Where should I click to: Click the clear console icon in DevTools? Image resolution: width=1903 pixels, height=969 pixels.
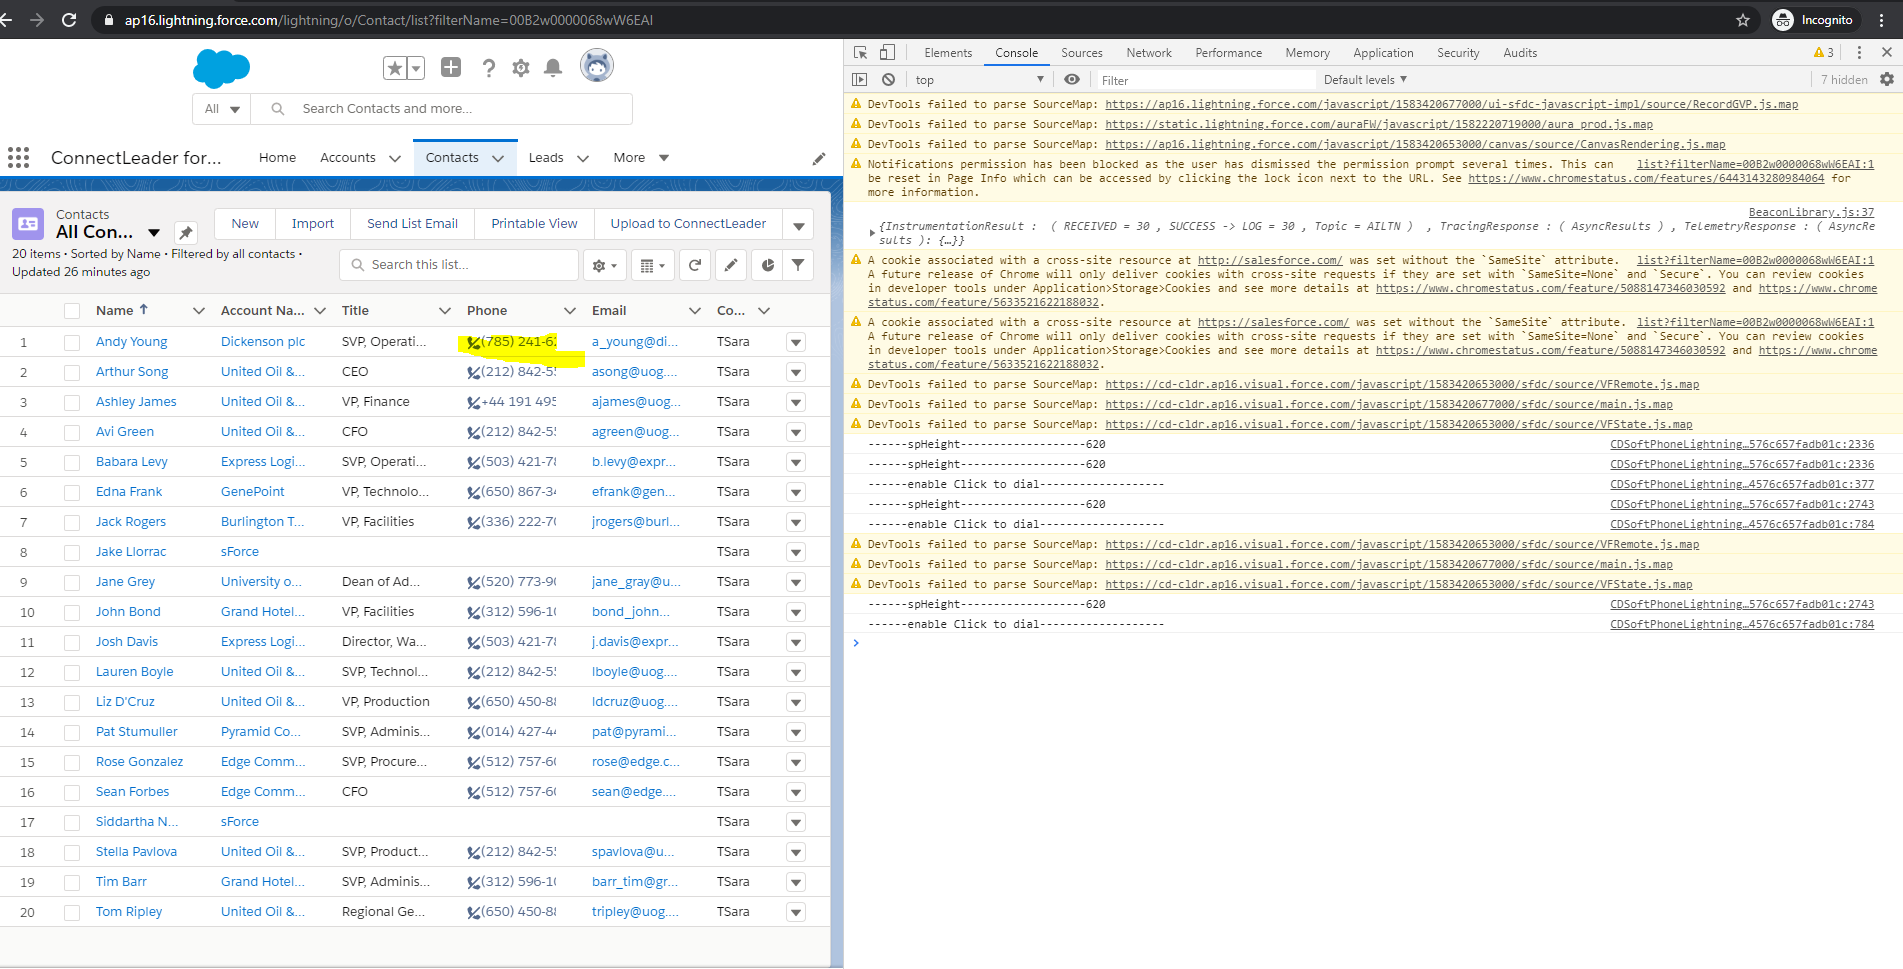tap(888, 80)
